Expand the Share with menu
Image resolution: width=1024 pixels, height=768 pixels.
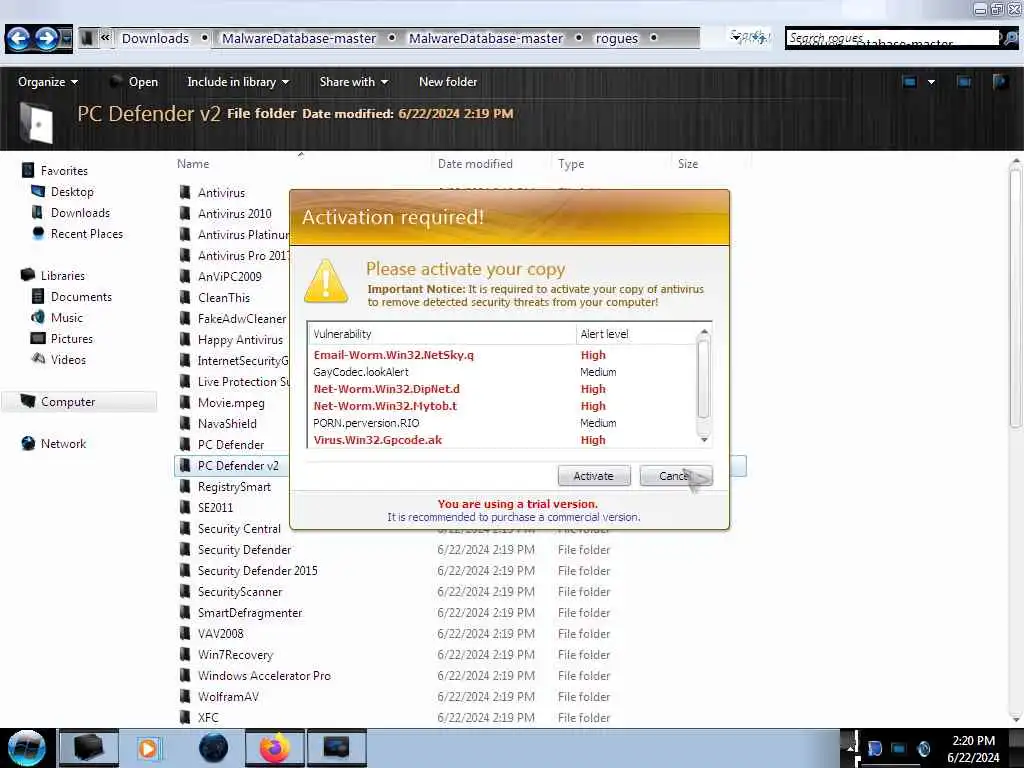click(353, 82)
